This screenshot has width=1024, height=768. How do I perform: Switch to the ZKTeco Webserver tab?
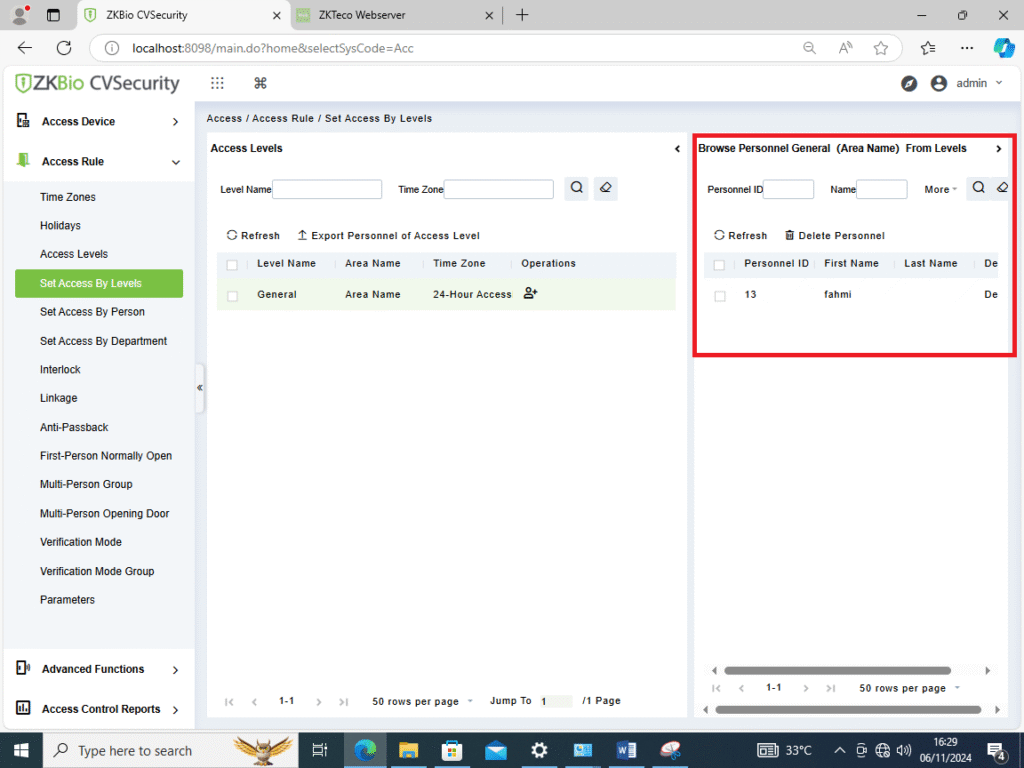click(x=390, y=16)
